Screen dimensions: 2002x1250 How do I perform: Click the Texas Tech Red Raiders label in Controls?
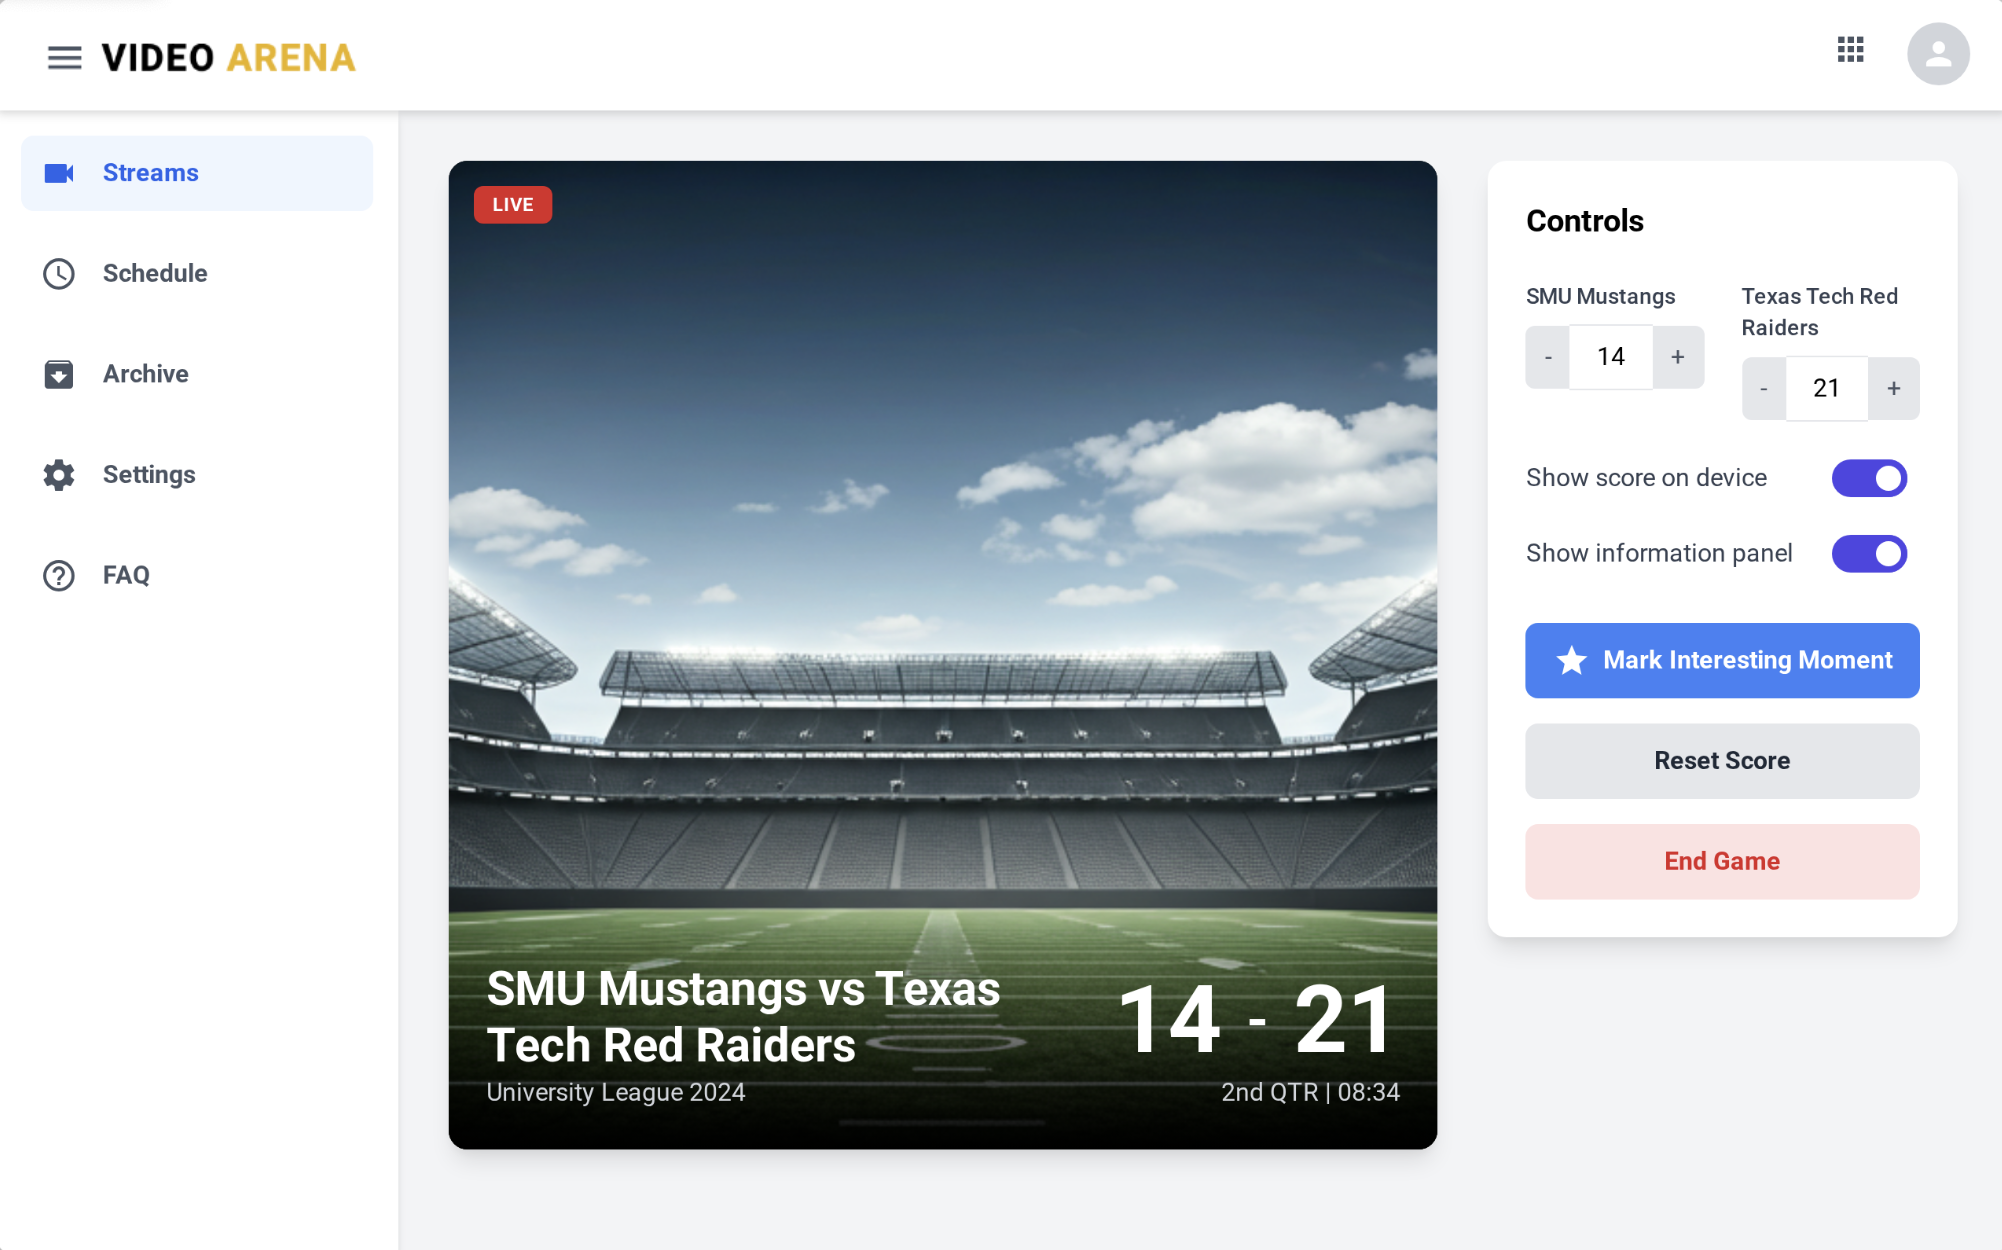pyautogui.click(x=1820, y=312)
